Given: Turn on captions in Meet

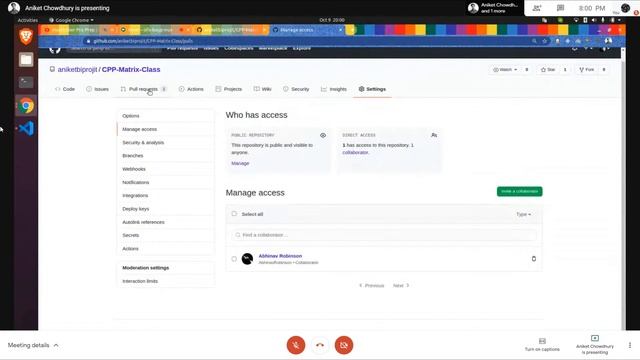Looking at the screenshot, I should click(542, 345).
